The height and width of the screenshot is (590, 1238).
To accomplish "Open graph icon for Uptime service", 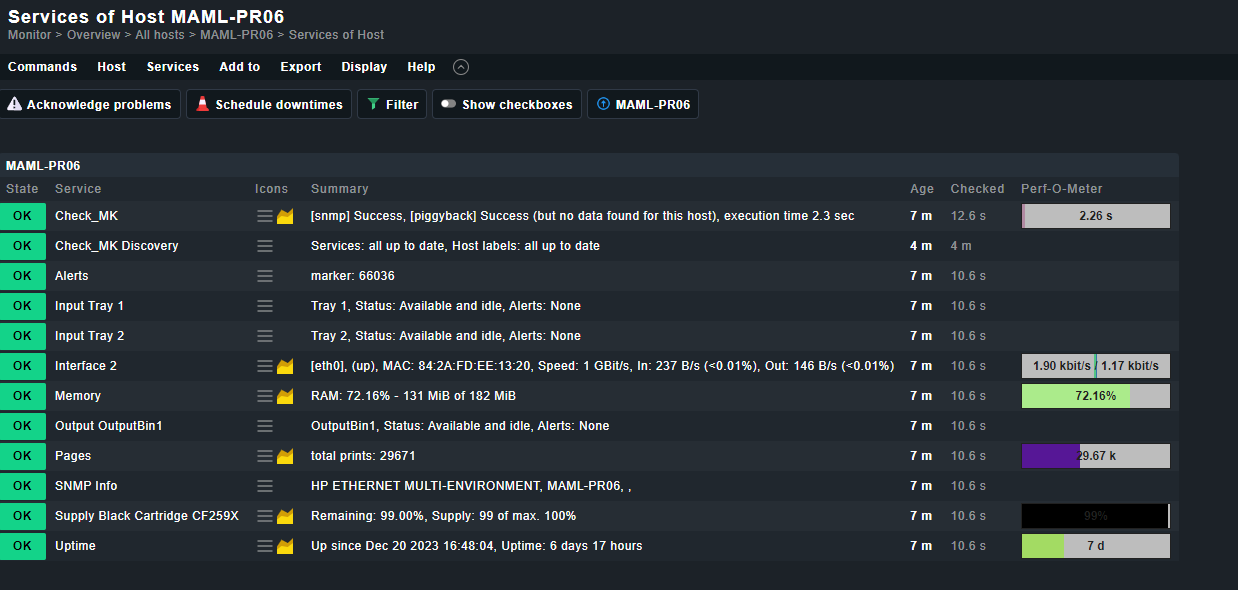I will [x=285, y=546].
